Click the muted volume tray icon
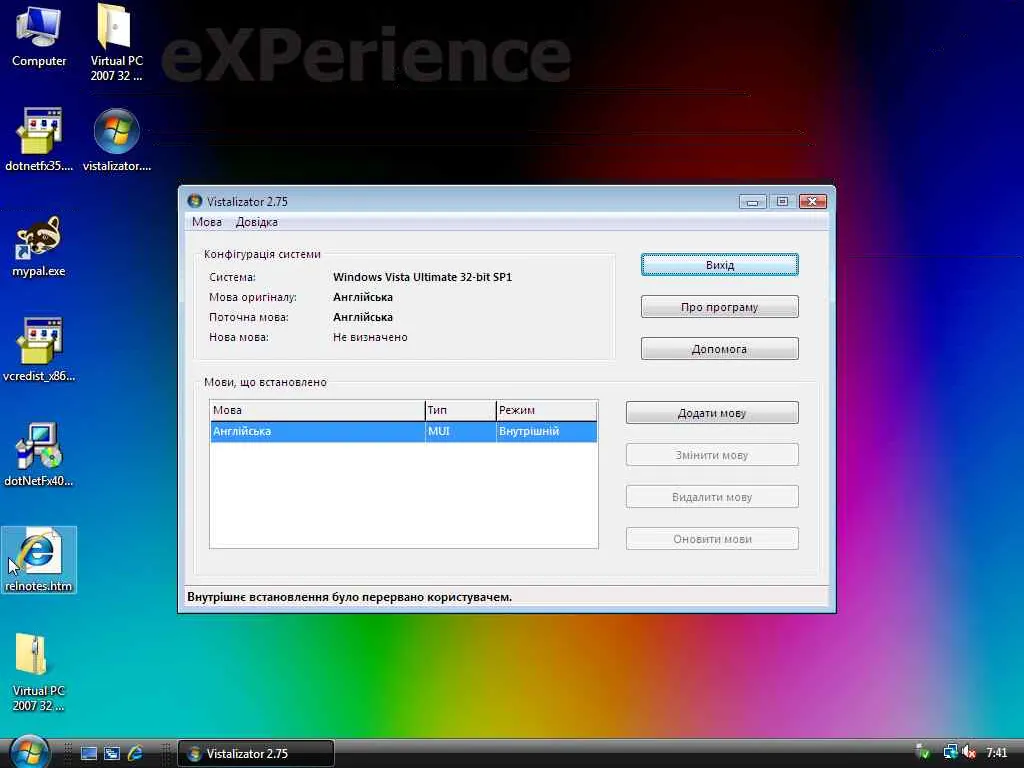 (x=969, y=752)
